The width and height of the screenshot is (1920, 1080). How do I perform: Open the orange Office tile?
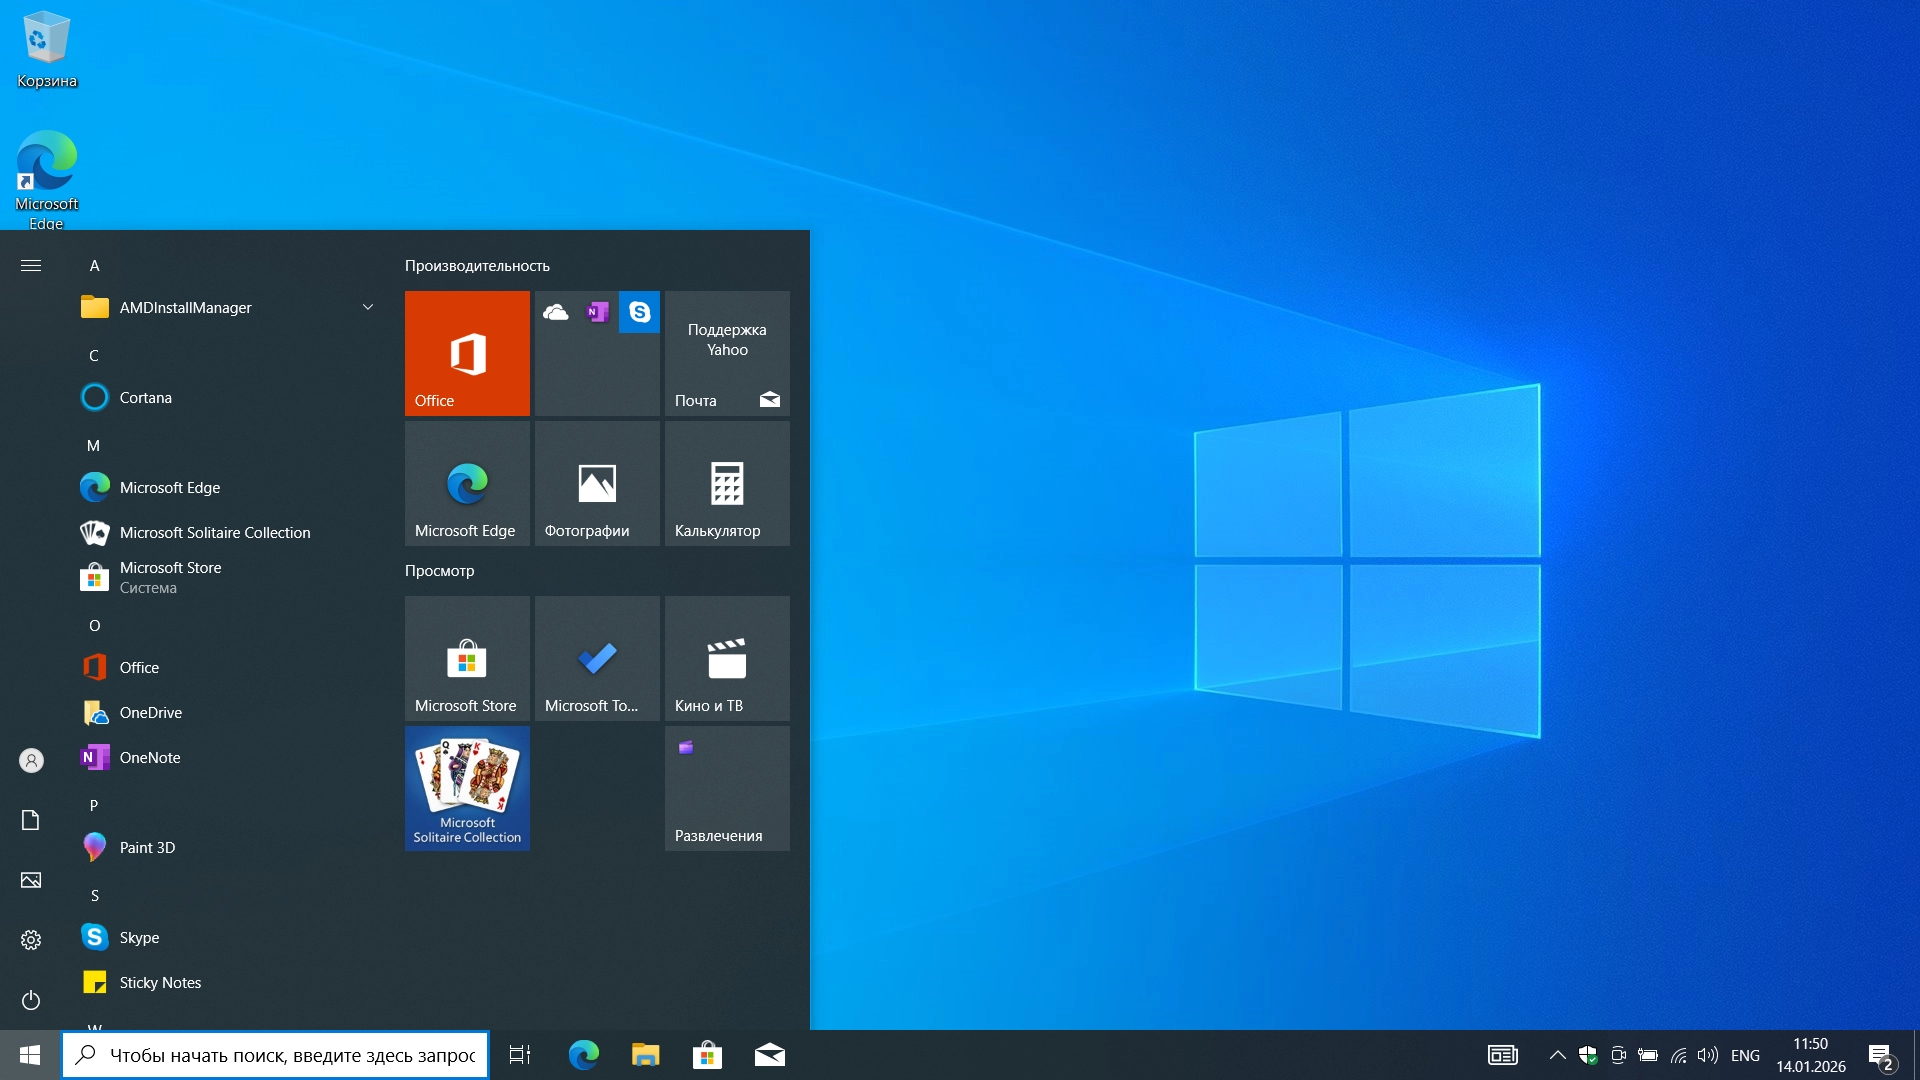(x=466, y=352)
